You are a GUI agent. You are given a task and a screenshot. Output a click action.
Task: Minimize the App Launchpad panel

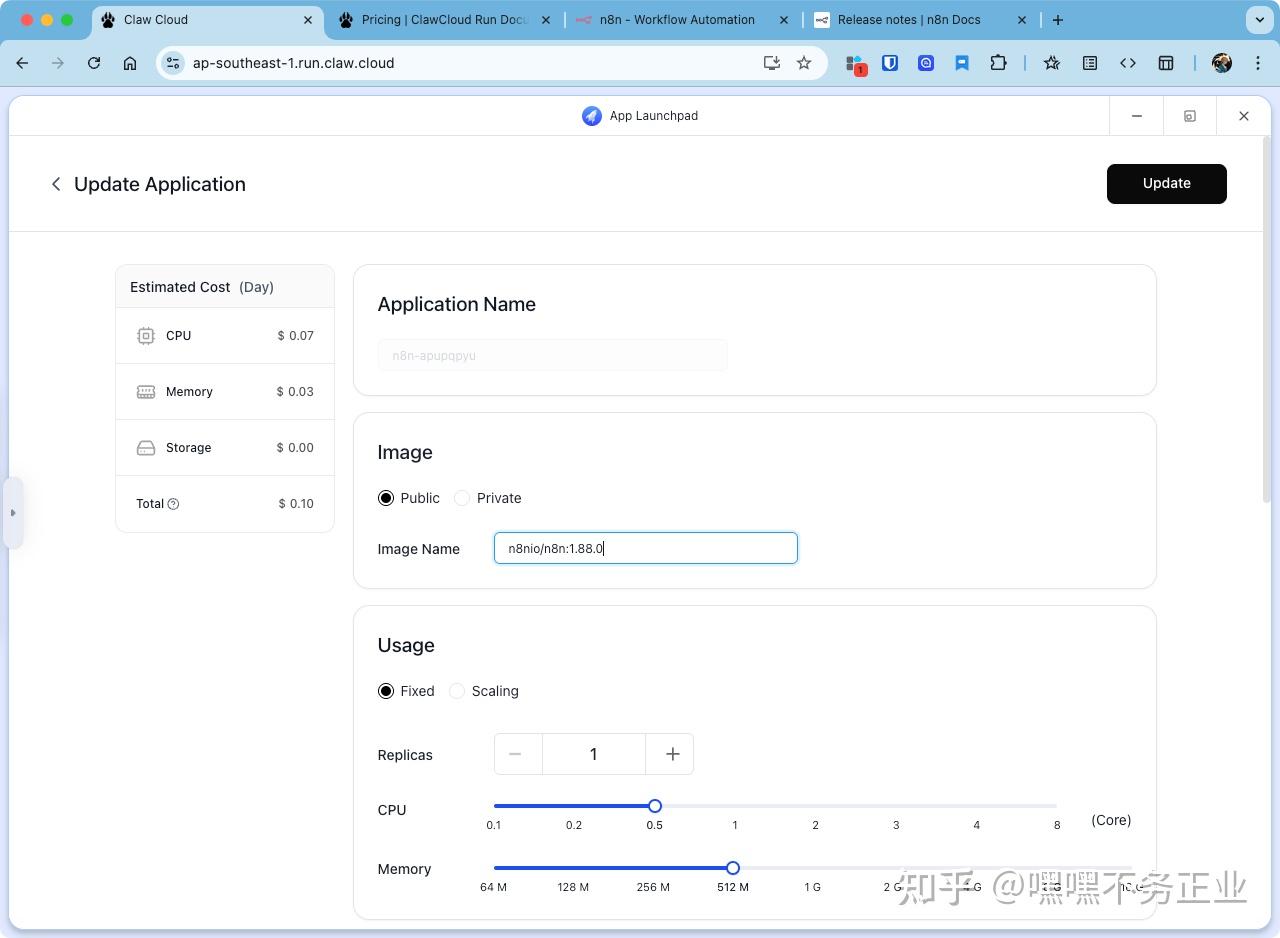(x=1137, y=116)
